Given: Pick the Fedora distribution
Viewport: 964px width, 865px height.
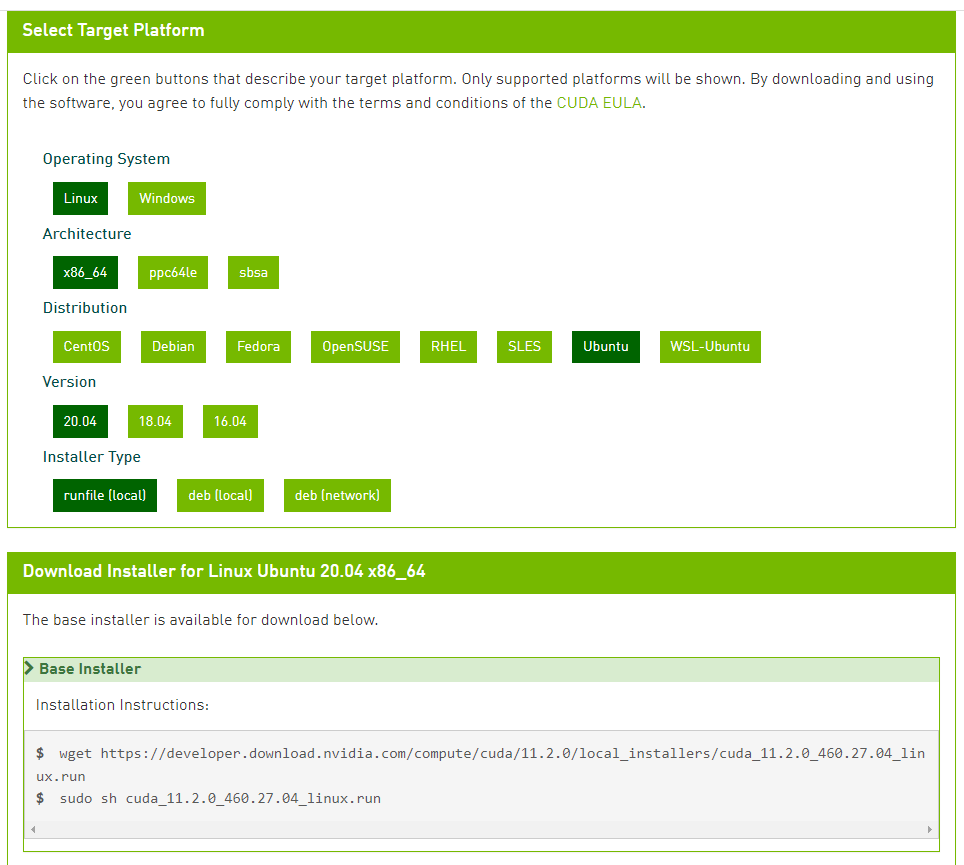Looking at the screenshot, I should [258, 347].
